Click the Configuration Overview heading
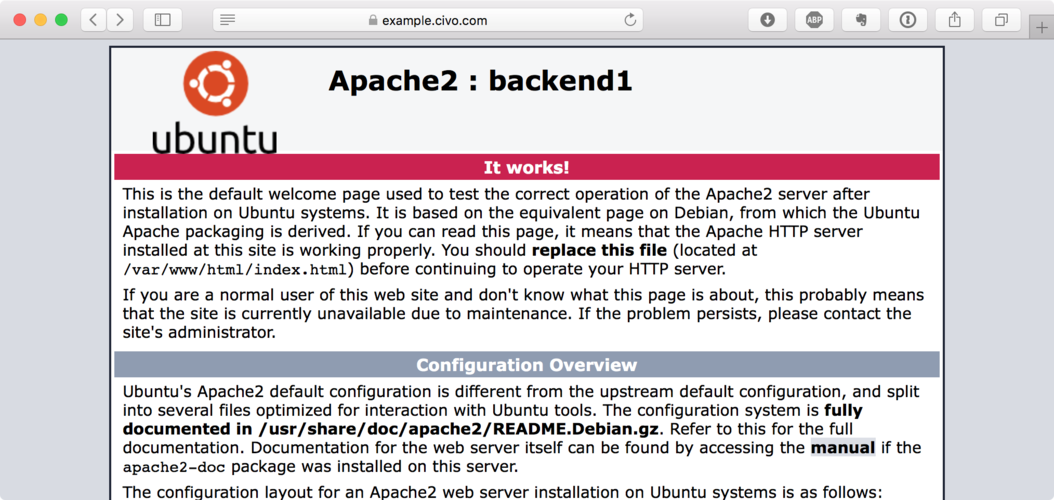This screenshot has width=1054, height=500. (527, 365)
